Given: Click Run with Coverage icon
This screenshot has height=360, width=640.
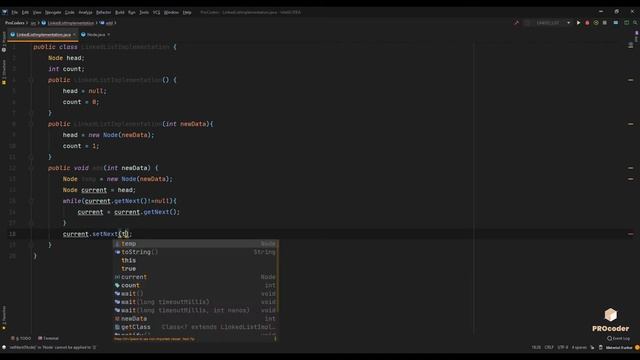Looking at the screenshot, I should click(596, 23).
